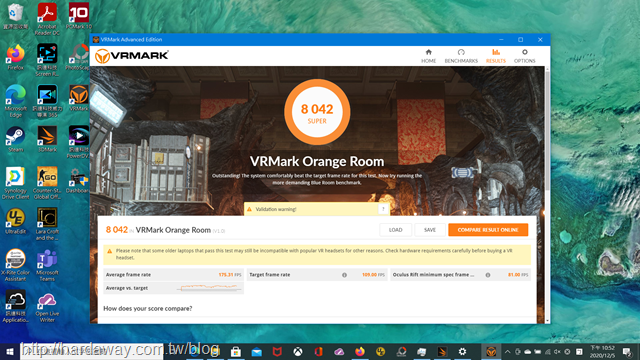640x360 pixels.
Task: Select the Dashboard desktop icon
Action: click(78, 180)
